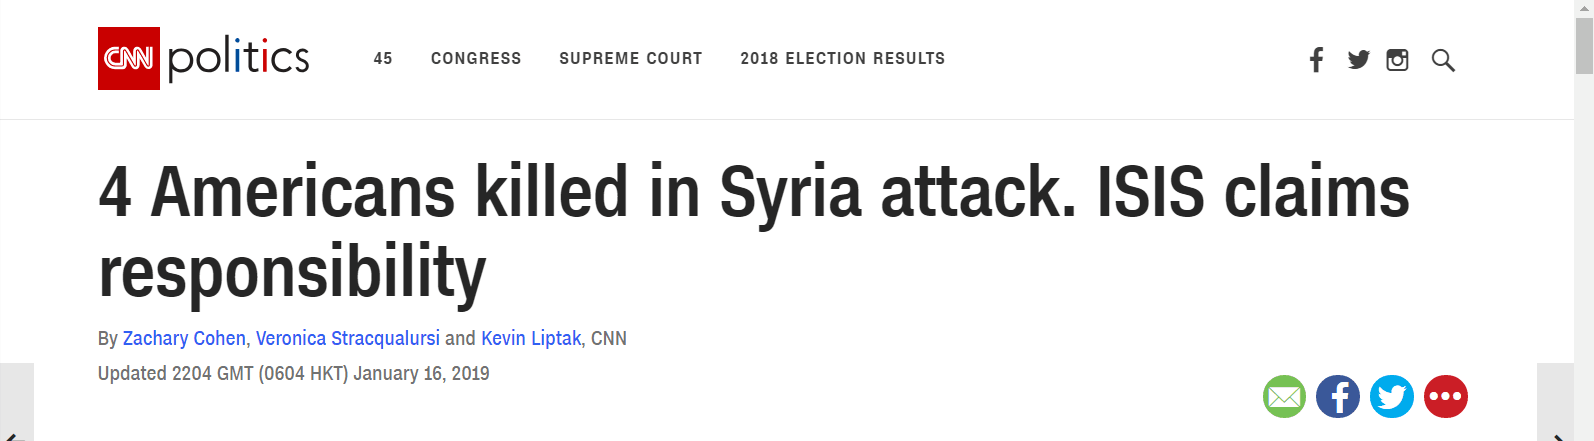Image resolution: width=1594 pixels, height=441 pixels.
Task: Open the header Facebook icon
Action: (x=1316, y=60)
